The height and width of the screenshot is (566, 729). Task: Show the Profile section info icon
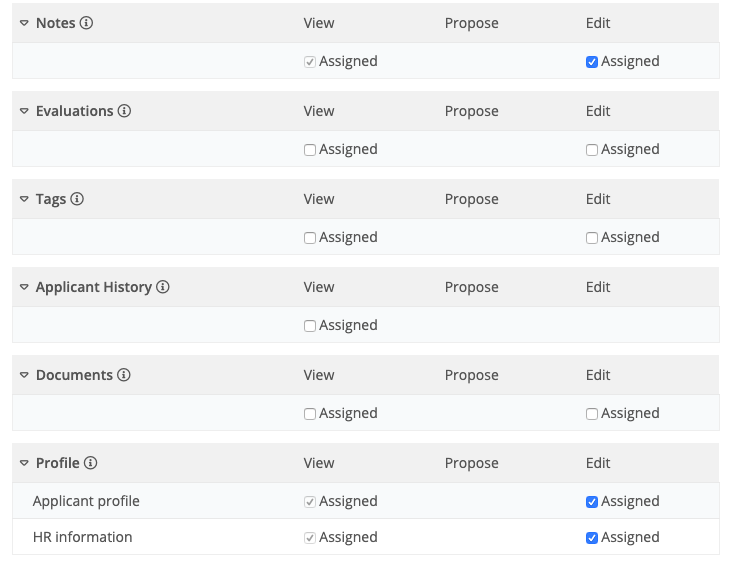(x=90, y=463)
